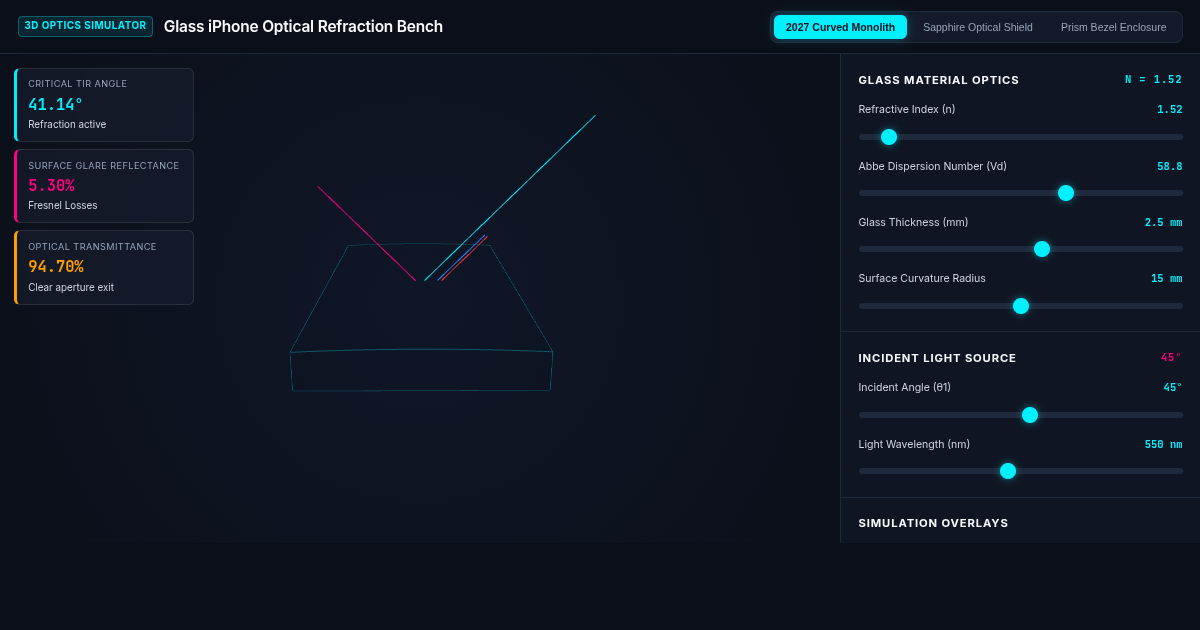
Task: Click the cyan incident light ray
Action: tap(510, 198)
